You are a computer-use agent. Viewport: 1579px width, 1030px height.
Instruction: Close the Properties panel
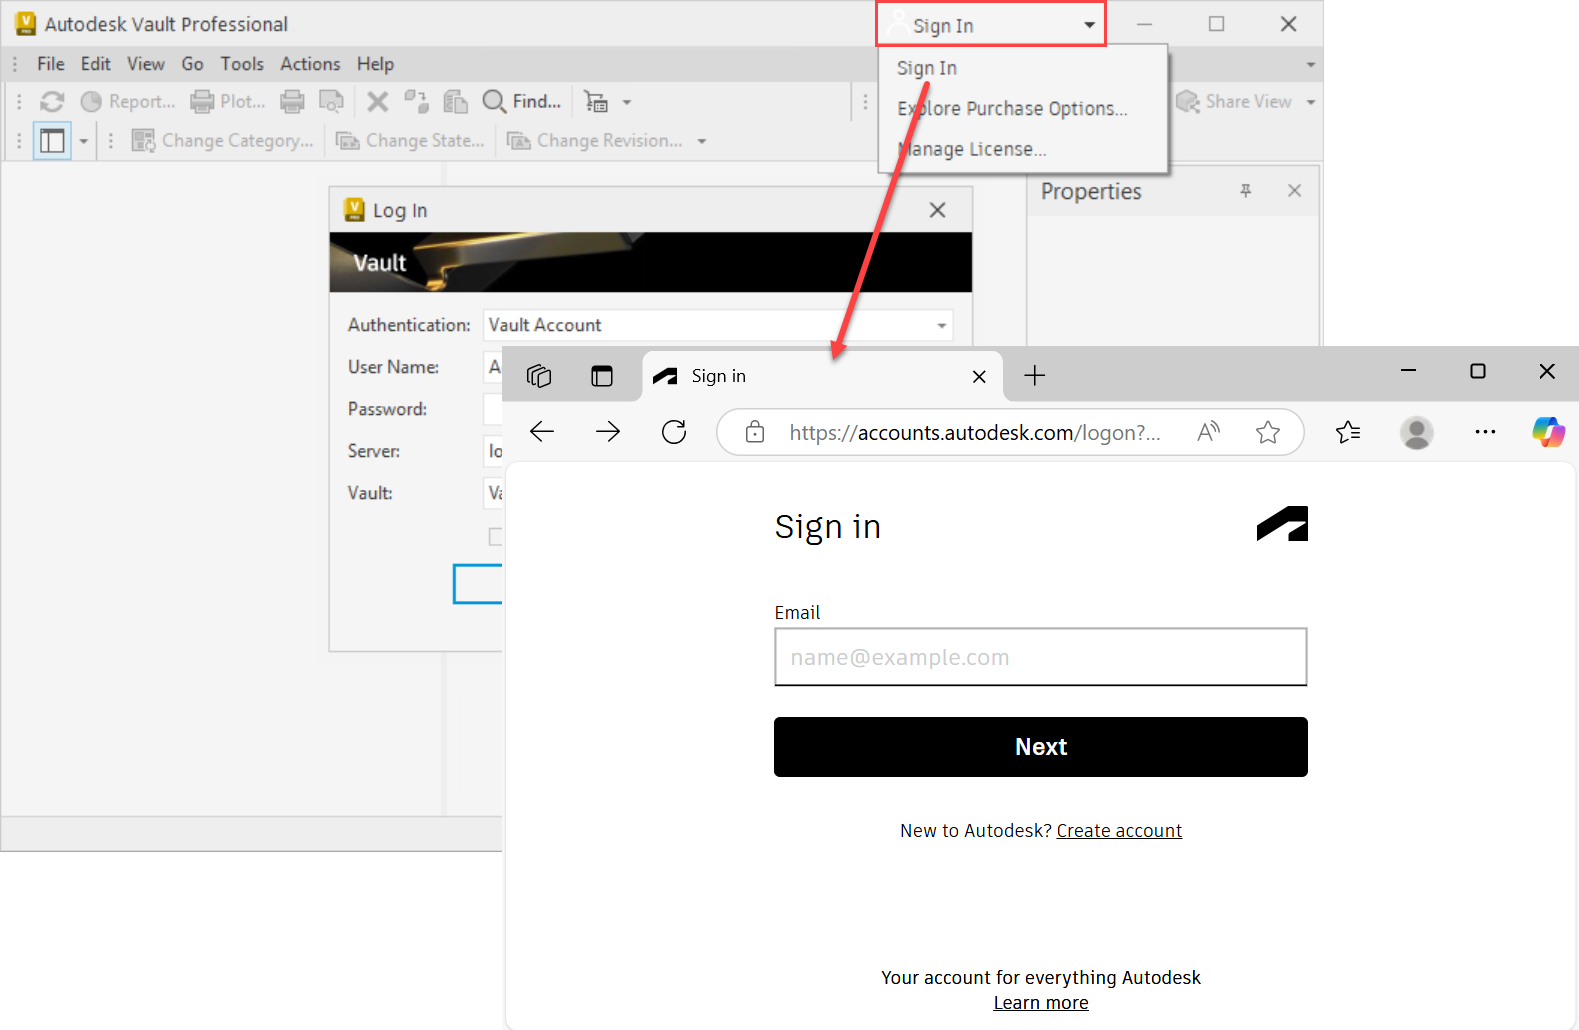(x=1294, y=190)
